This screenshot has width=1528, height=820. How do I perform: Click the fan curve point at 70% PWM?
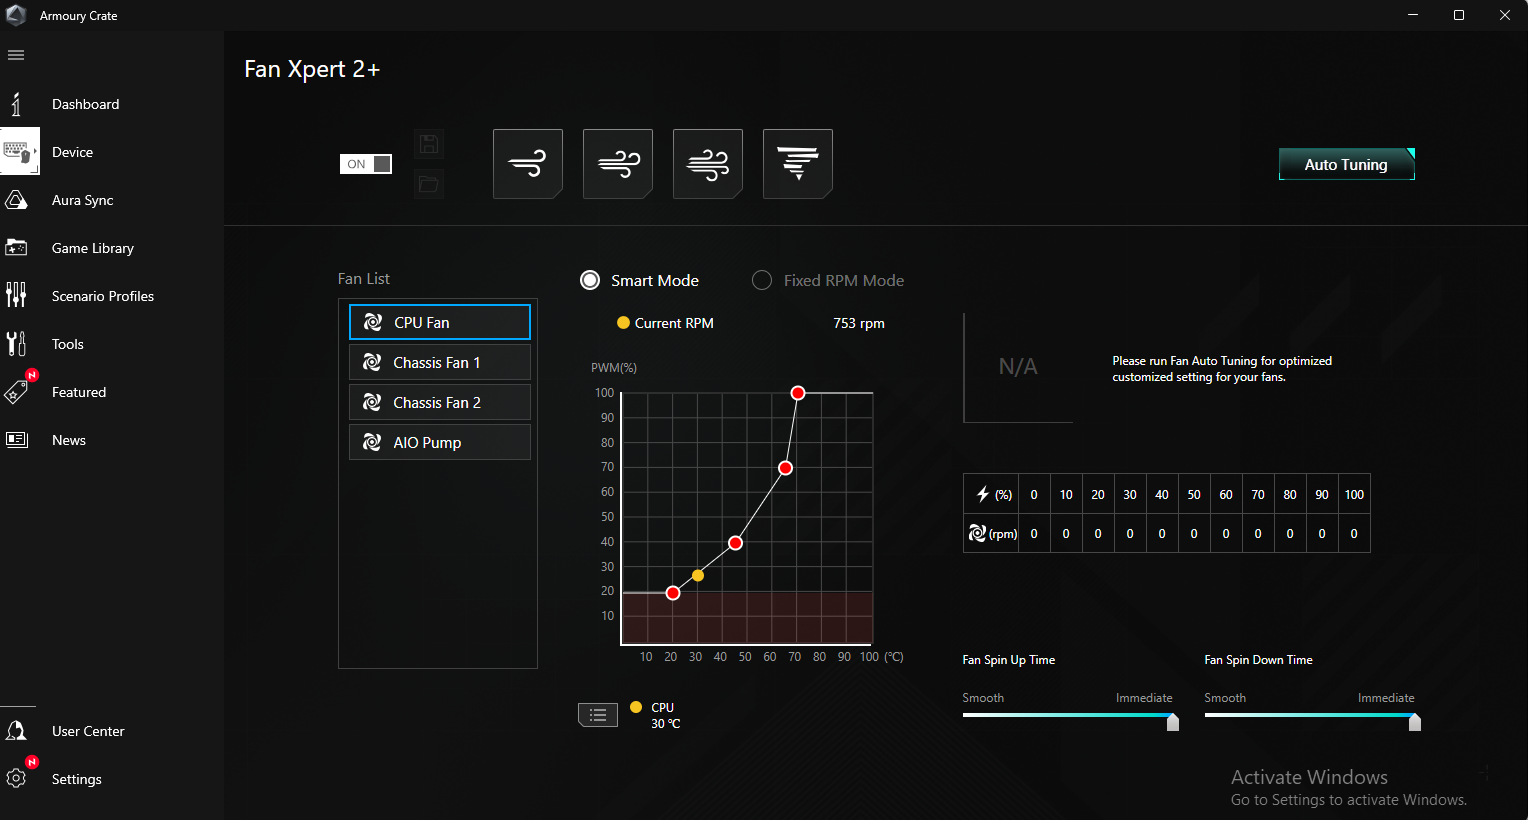click(785, 468)
